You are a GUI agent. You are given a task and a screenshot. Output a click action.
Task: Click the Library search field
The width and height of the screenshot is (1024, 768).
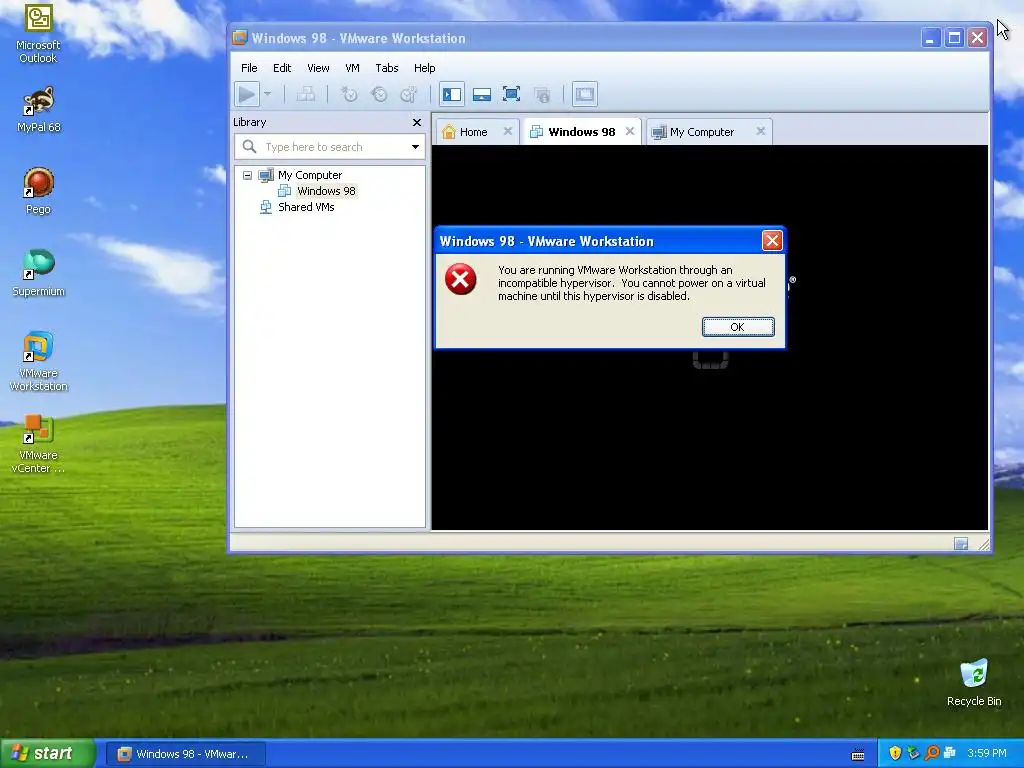coord(330,147)
